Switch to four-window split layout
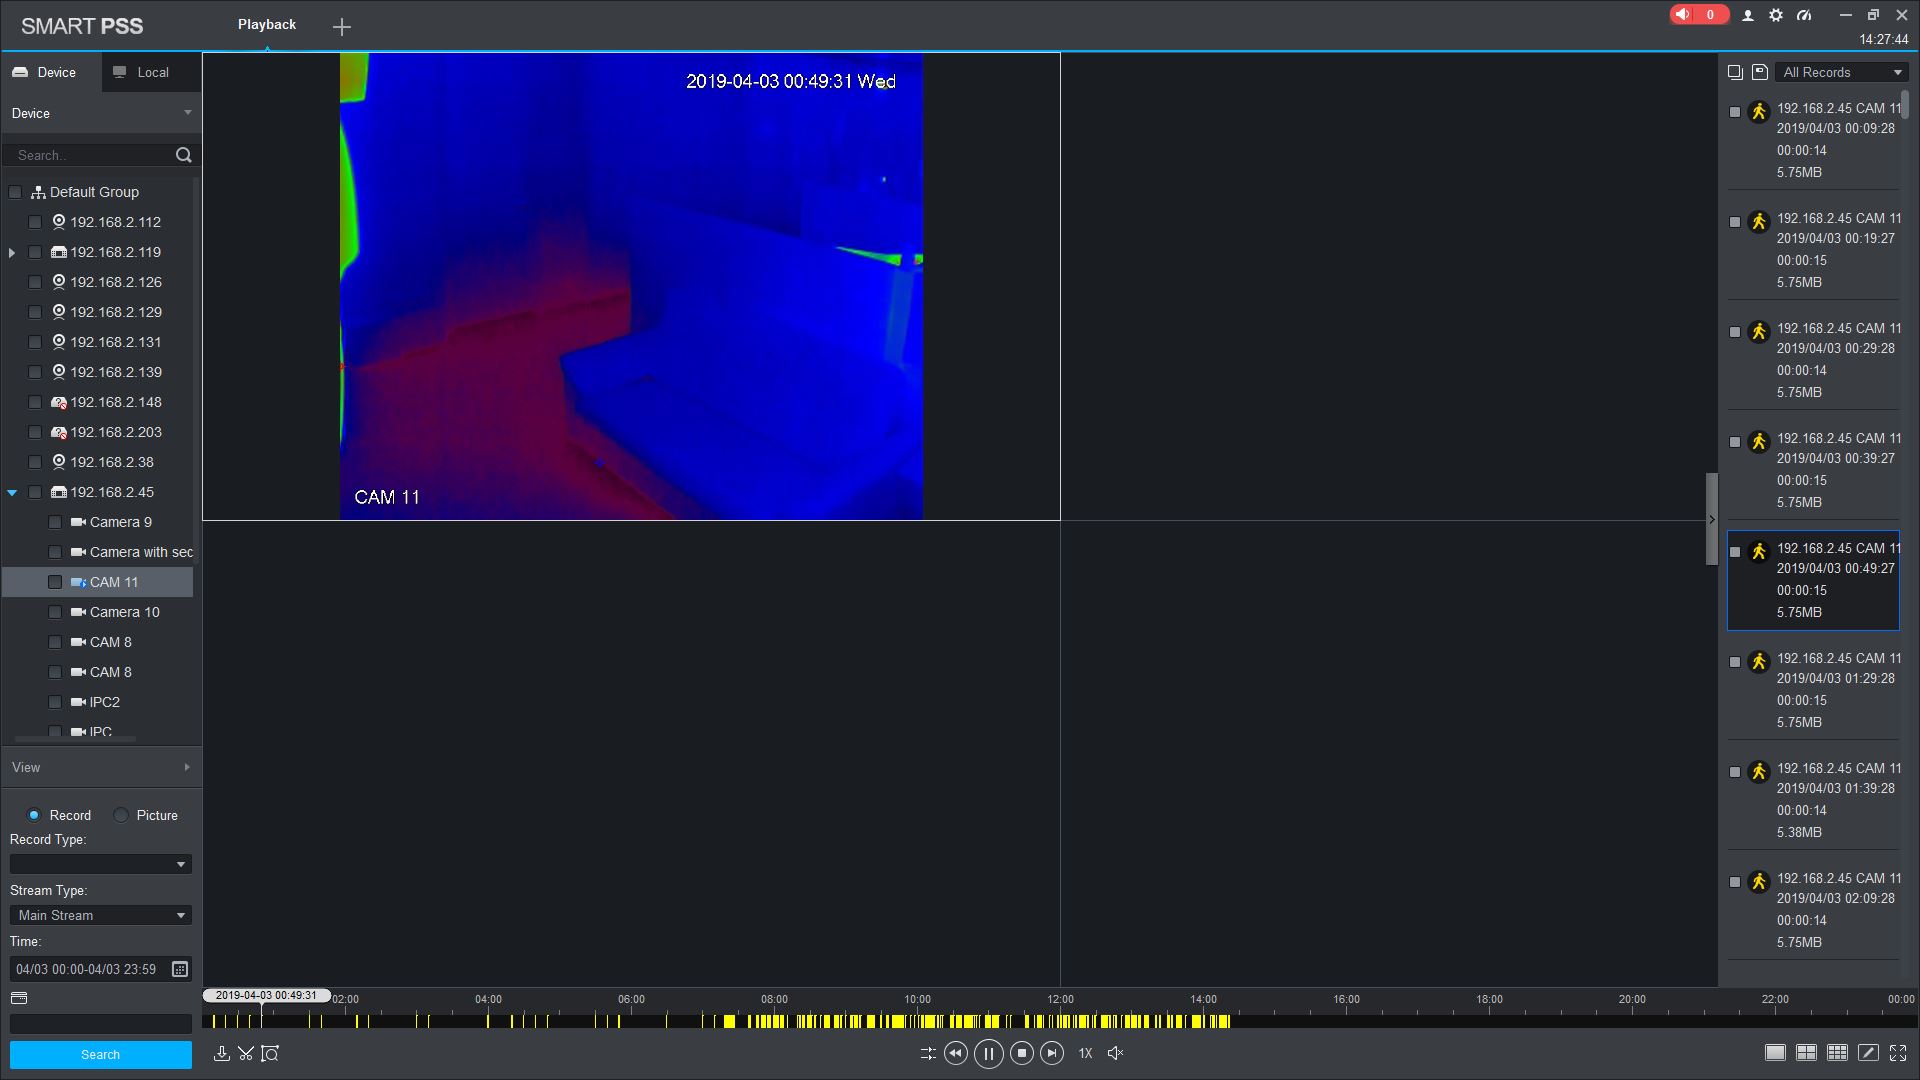This screenshot has width=1920, height=1080. click(x=1806, y=1053)
